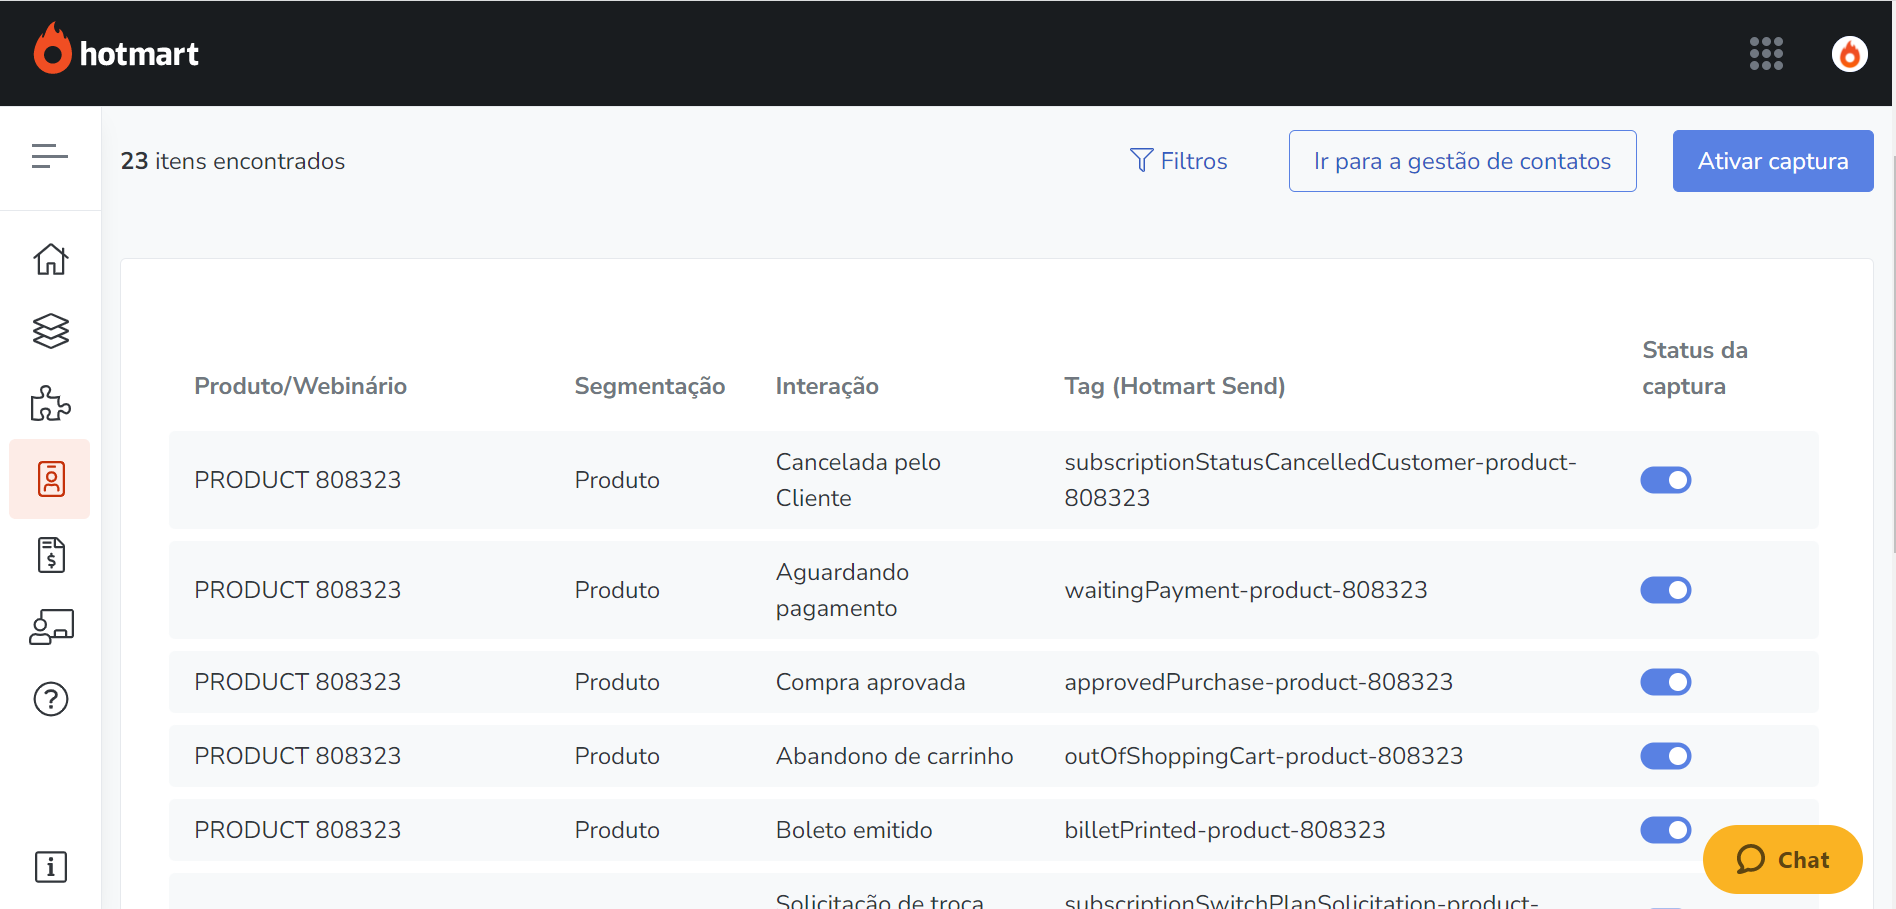Open the sales invoice dollar icon
The width and height of the screenshot is (1896, 909).
click(51, 554)
